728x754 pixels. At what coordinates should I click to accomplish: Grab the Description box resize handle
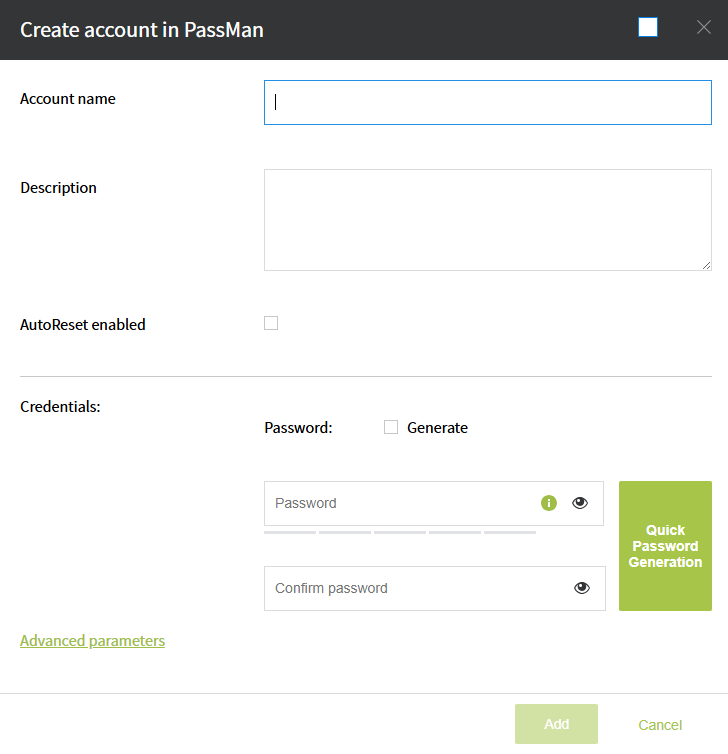coord(706,265)
